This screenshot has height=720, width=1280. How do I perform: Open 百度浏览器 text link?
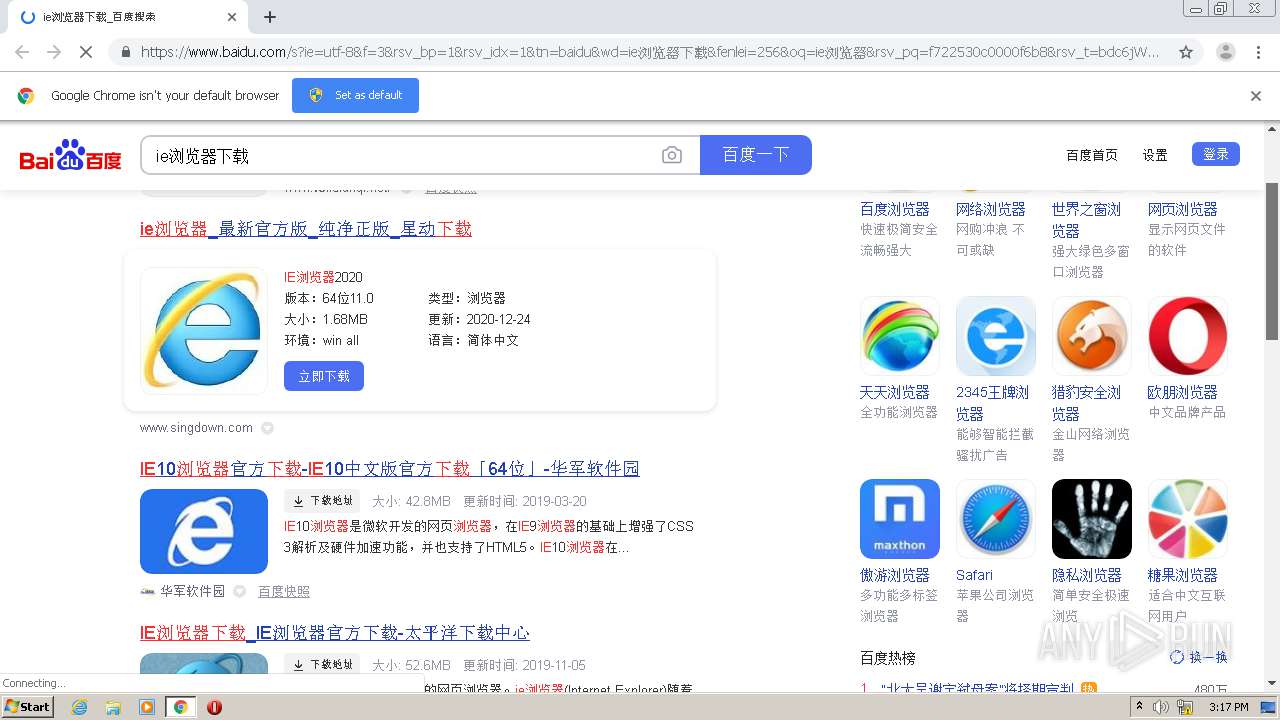(x=895, y=209)
